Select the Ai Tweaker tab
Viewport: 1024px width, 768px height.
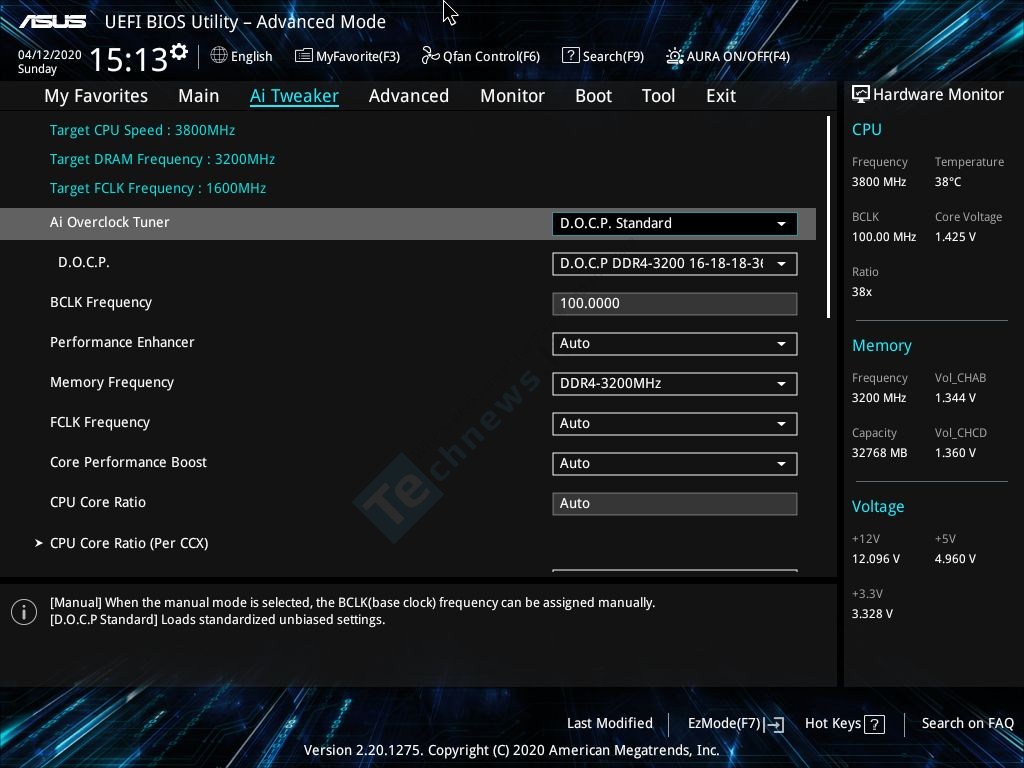coord(294,96)
